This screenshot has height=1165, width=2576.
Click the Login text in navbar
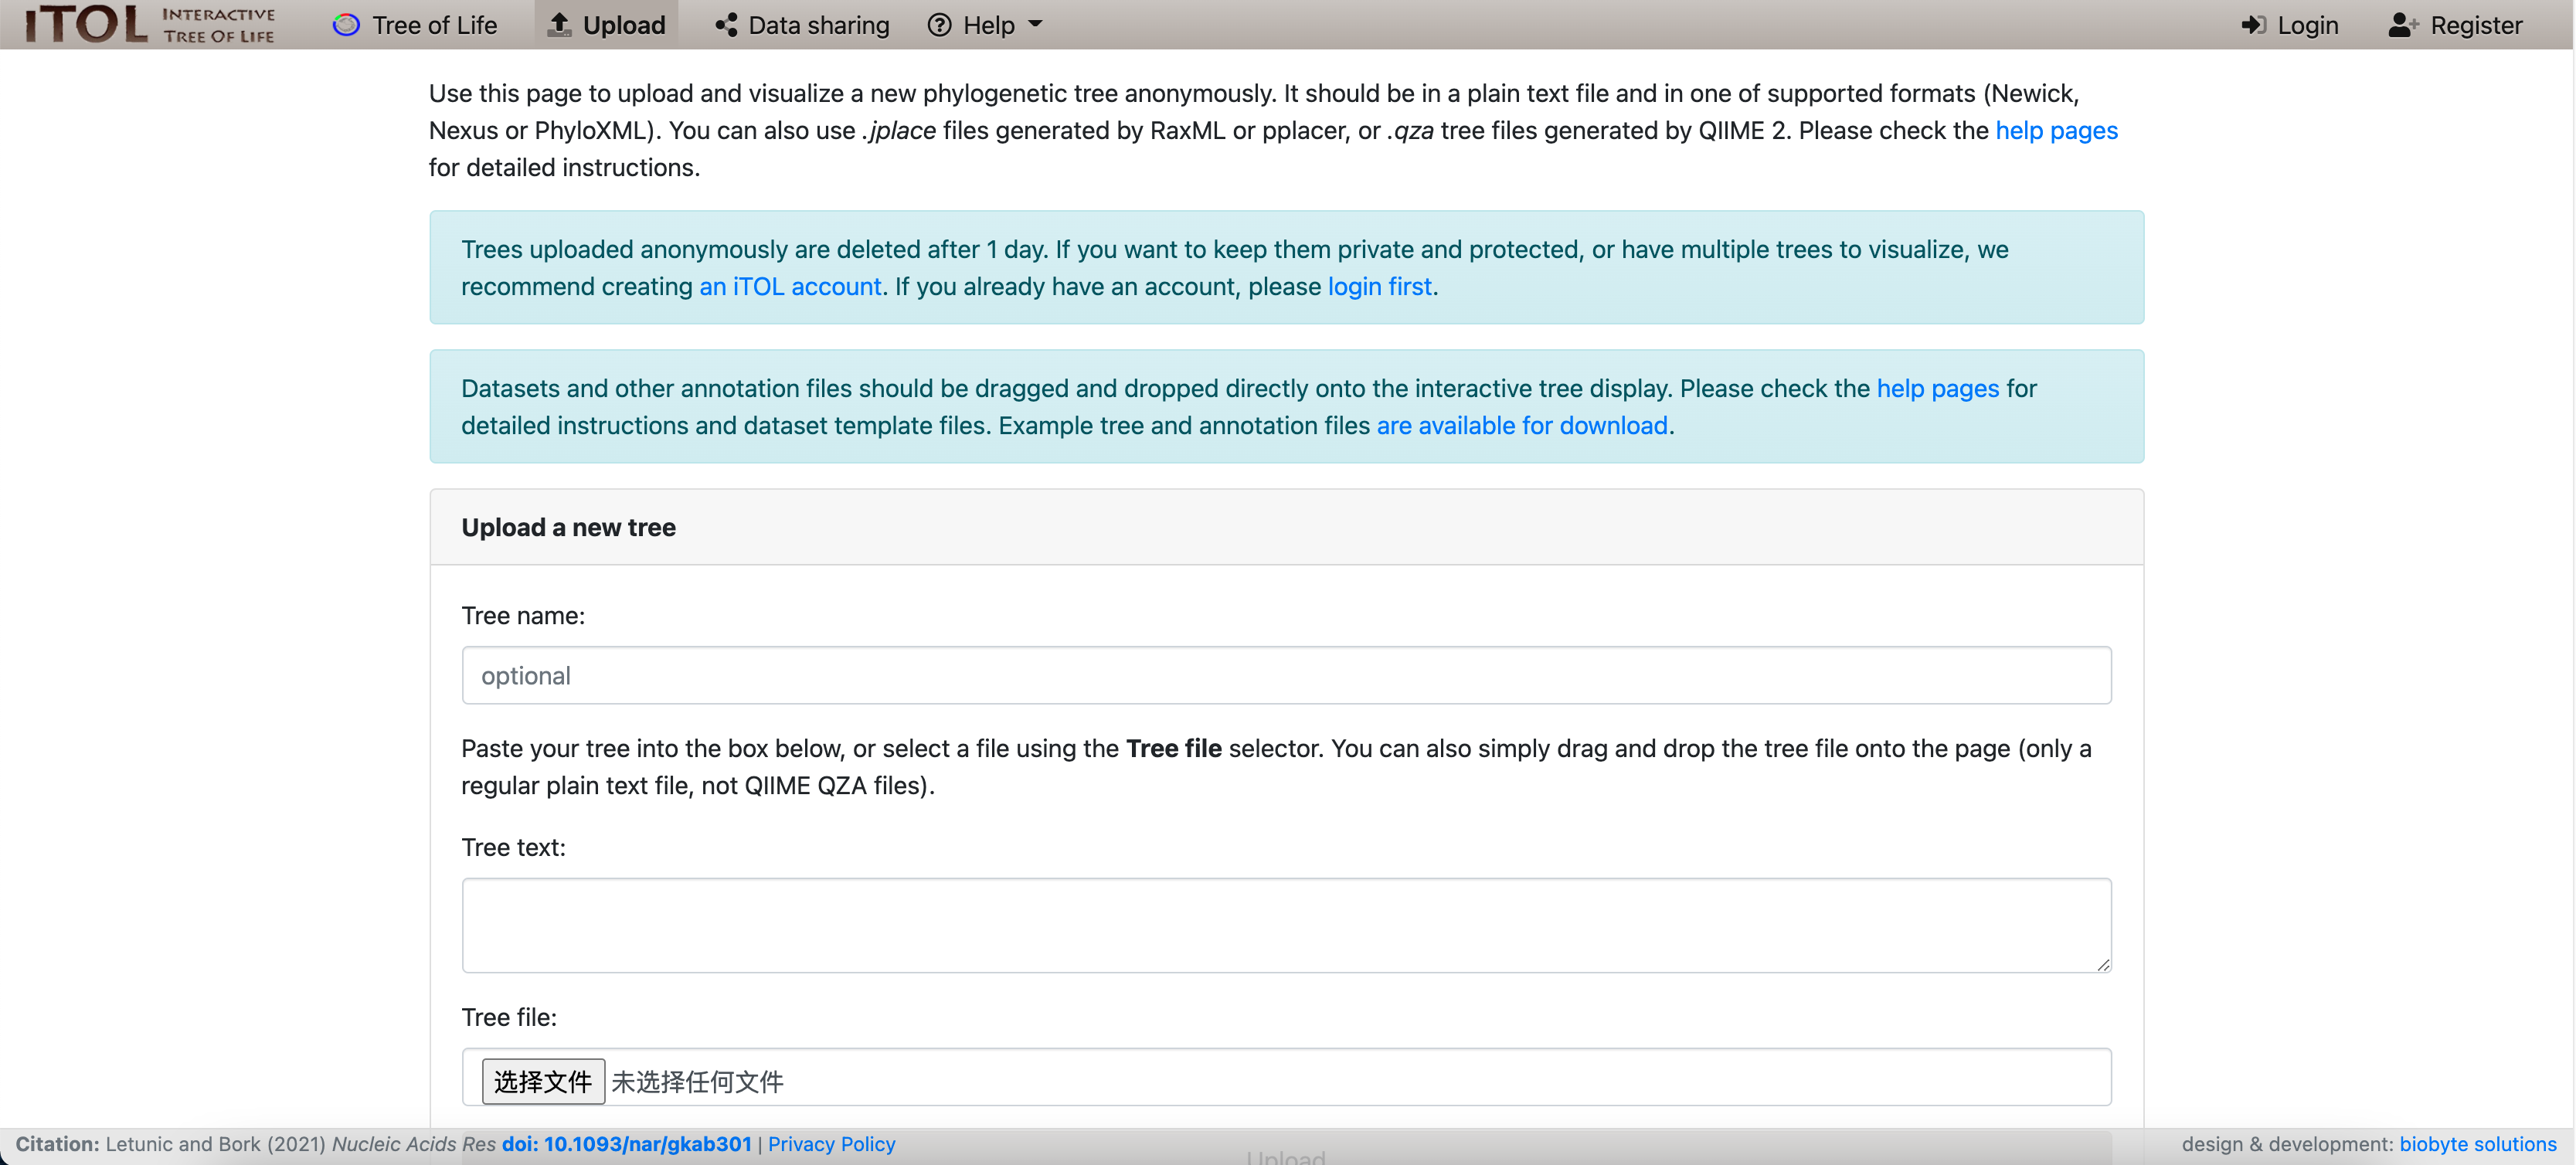[2307, 25]
